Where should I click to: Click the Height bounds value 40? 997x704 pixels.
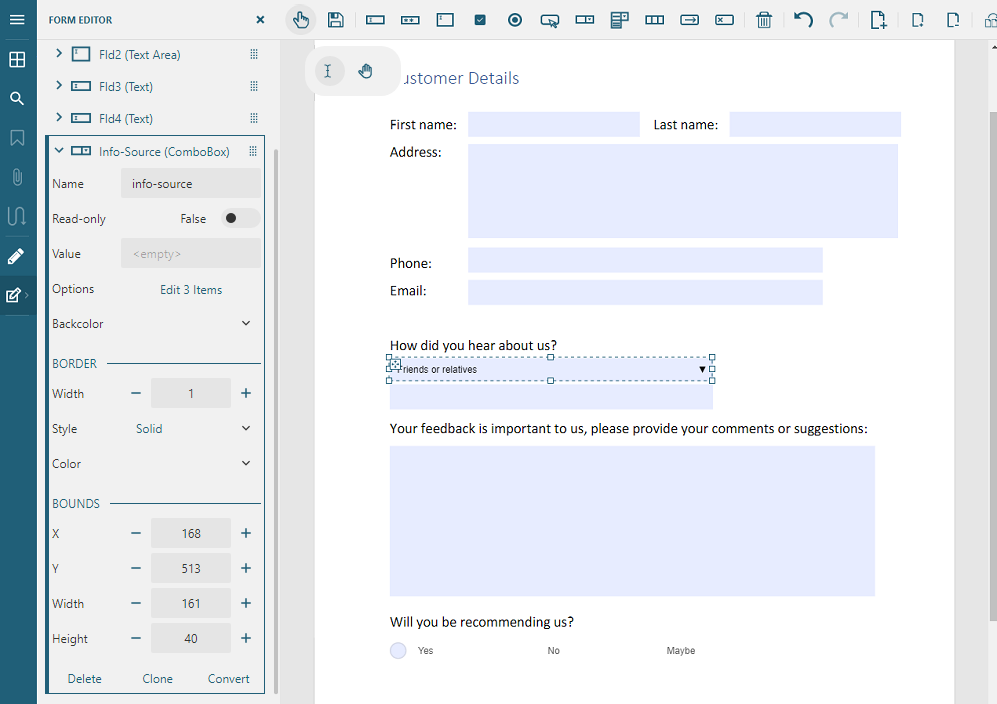pyautogui.click(x=191, y=638)
